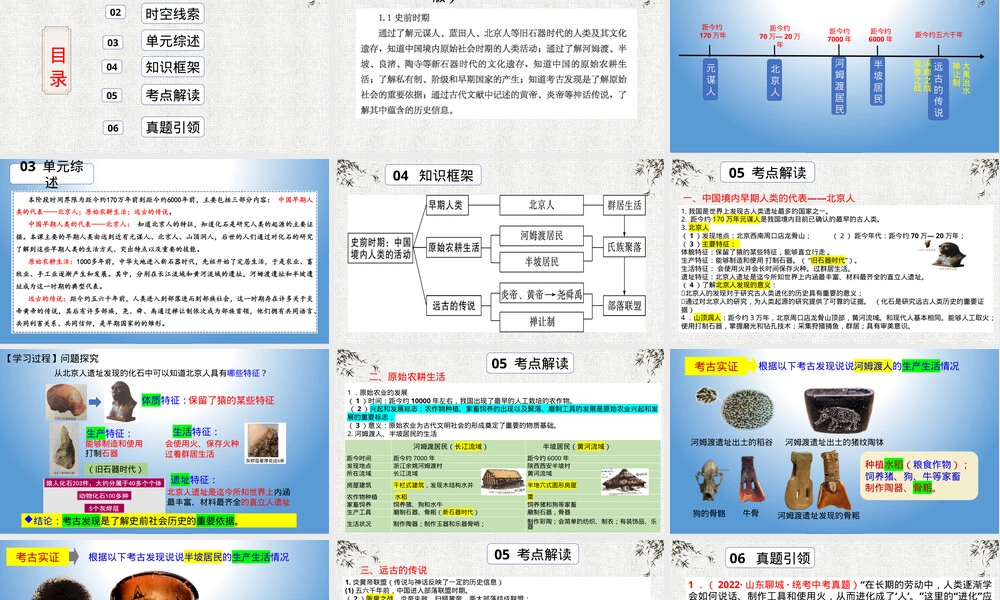
Task: Open the 目录 contents slide
Action: click(x=165, y=76)
